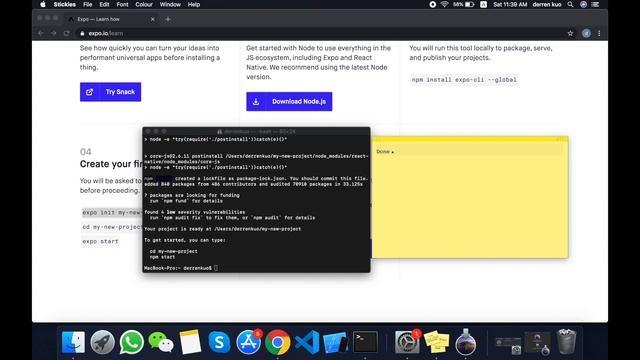640x360 pixels.
Task: Open the derren kuo user menu
Action: (x=547, y=4)
